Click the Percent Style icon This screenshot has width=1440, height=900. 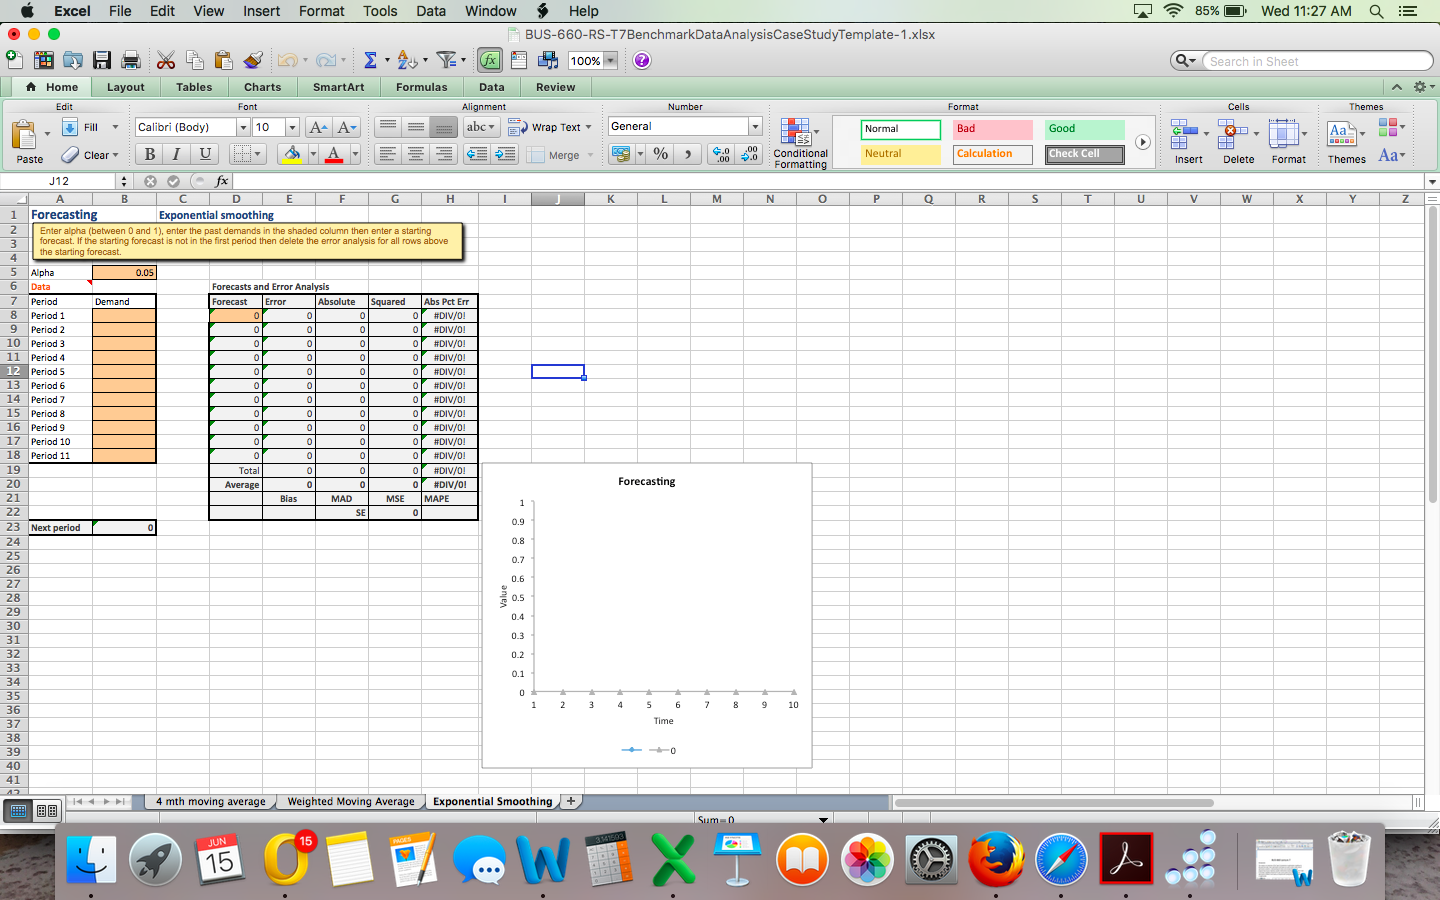click(660, 154)
